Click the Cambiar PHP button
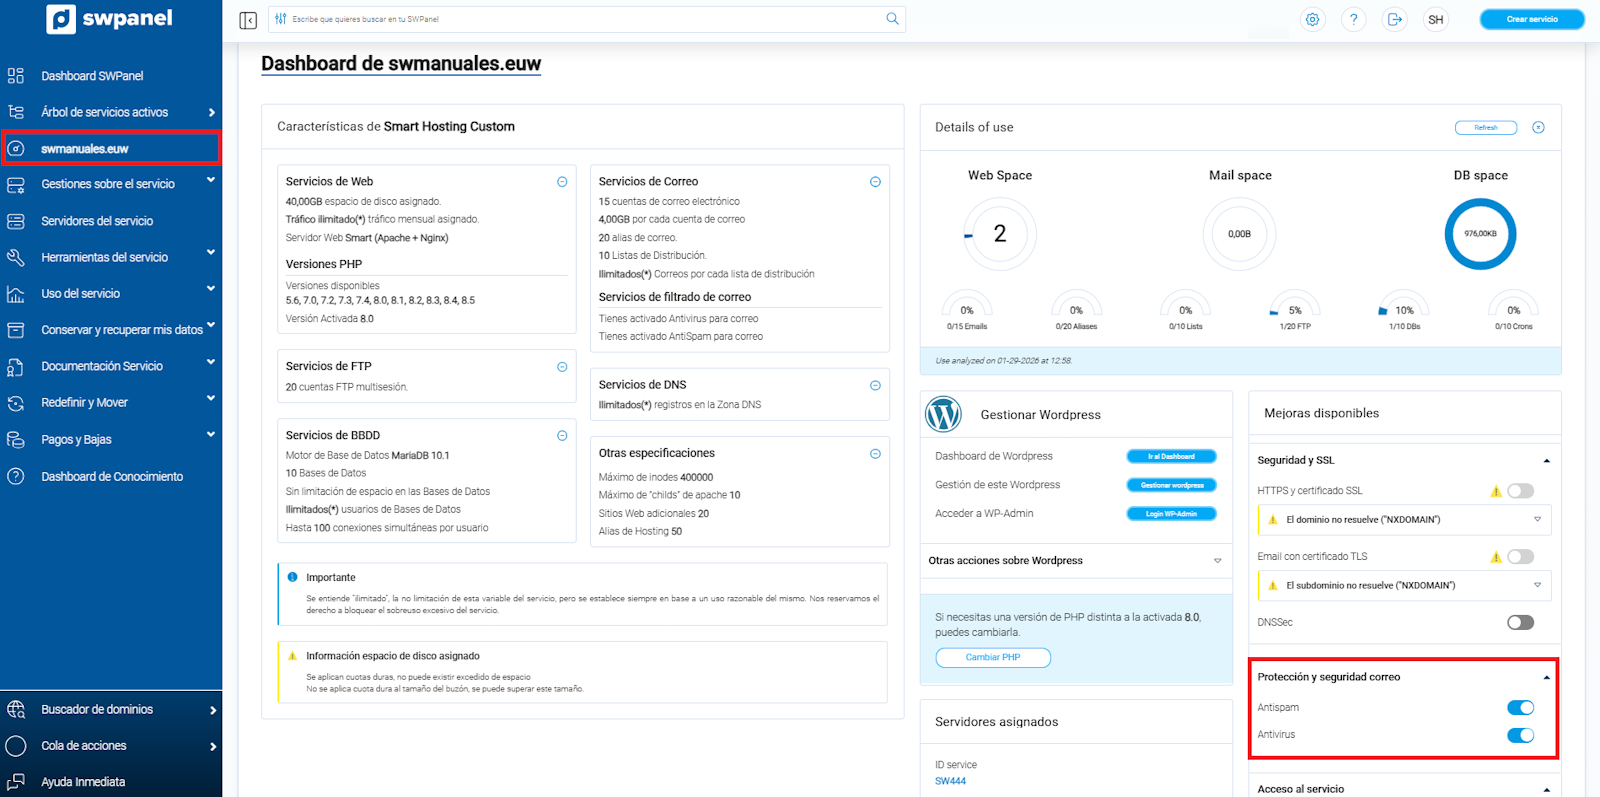Screen dimensions: 1600x797 [x=993, y=658]
